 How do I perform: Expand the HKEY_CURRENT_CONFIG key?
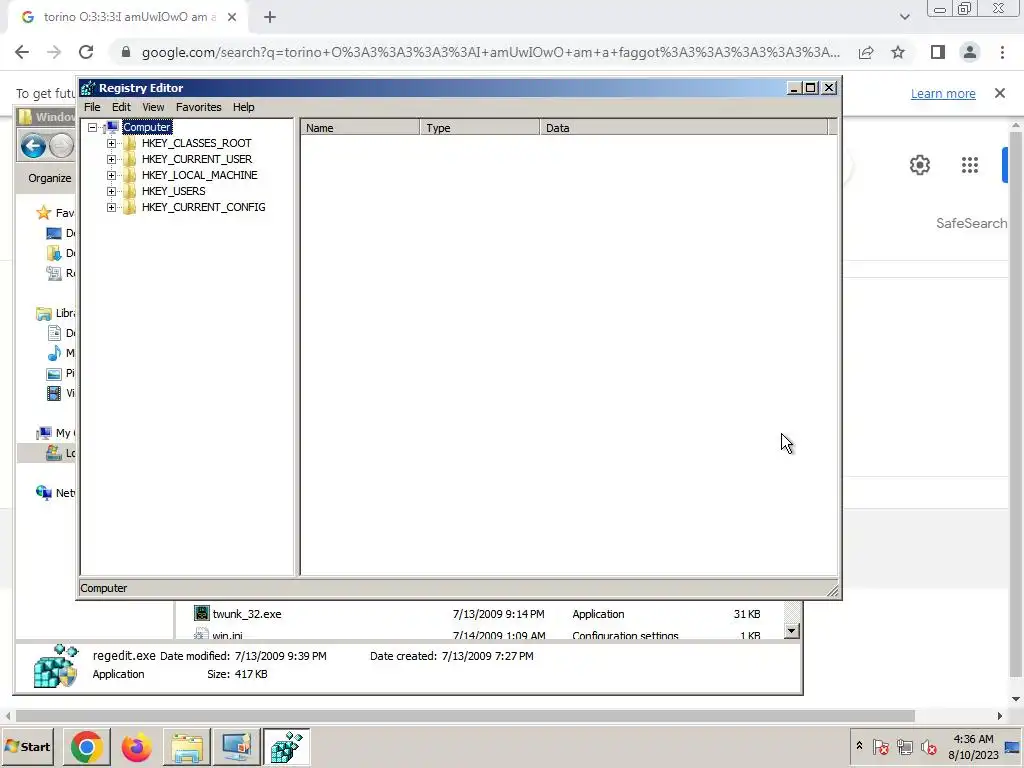pos(112,207)
